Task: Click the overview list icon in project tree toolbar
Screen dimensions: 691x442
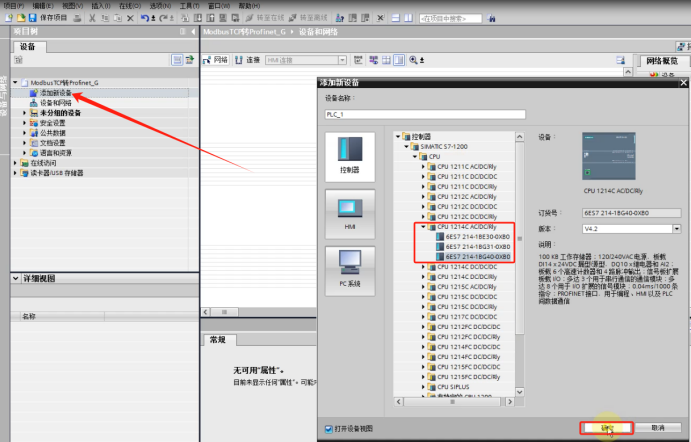Action: tap(177, 60)
